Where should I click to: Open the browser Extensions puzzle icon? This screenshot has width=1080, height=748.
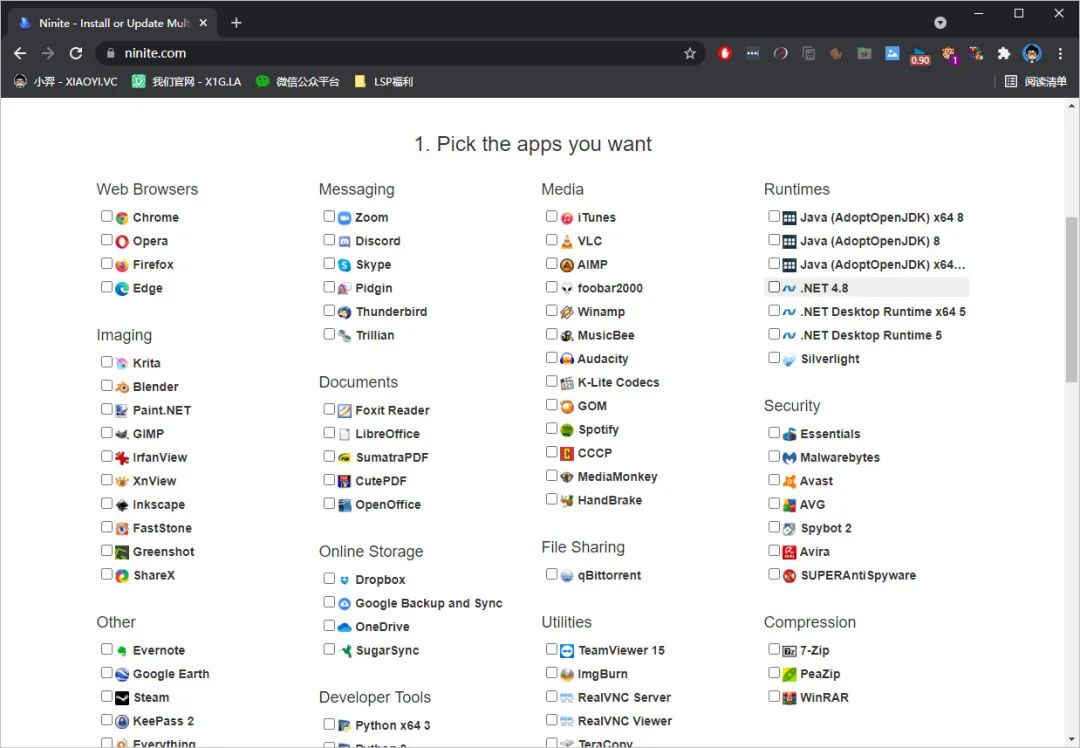click(x=1004, y=54)
